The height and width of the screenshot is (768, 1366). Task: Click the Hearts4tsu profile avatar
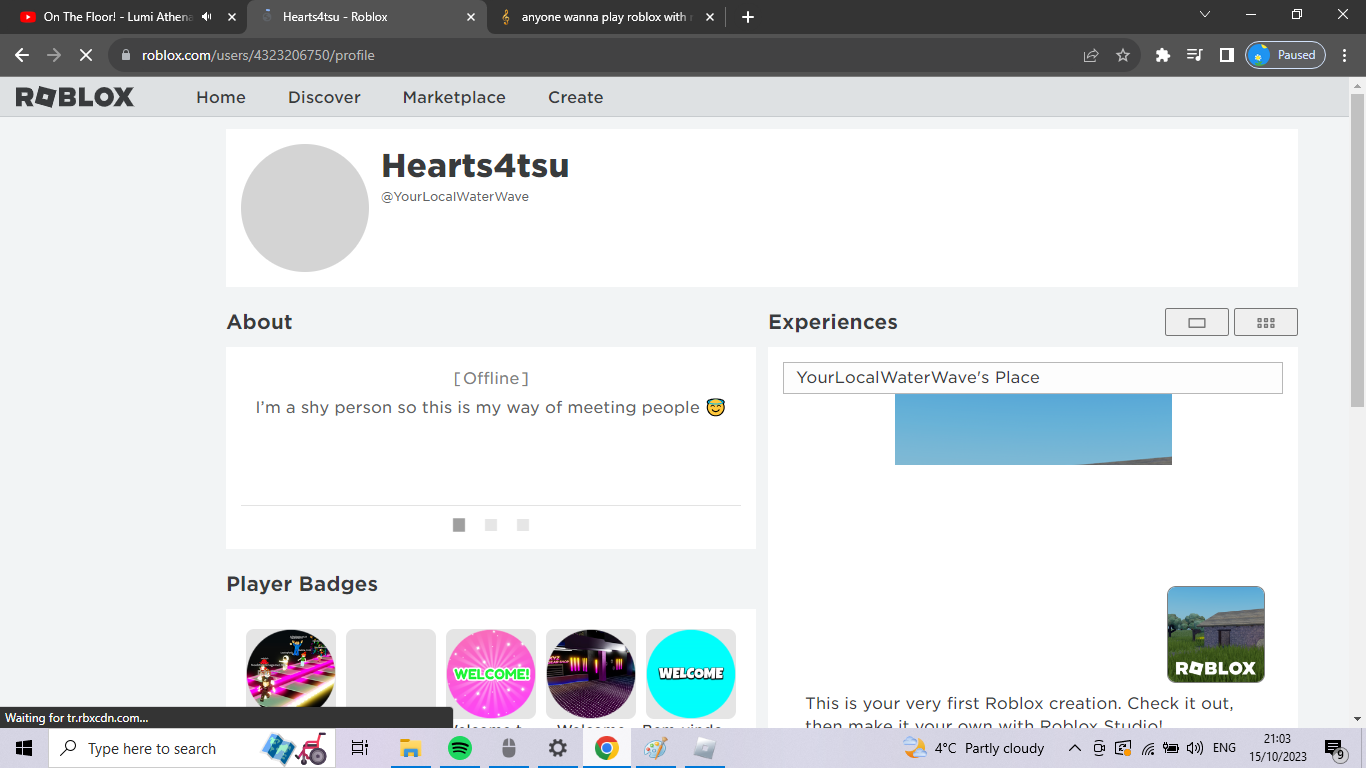pyautogui.click(x=305, y=208)
